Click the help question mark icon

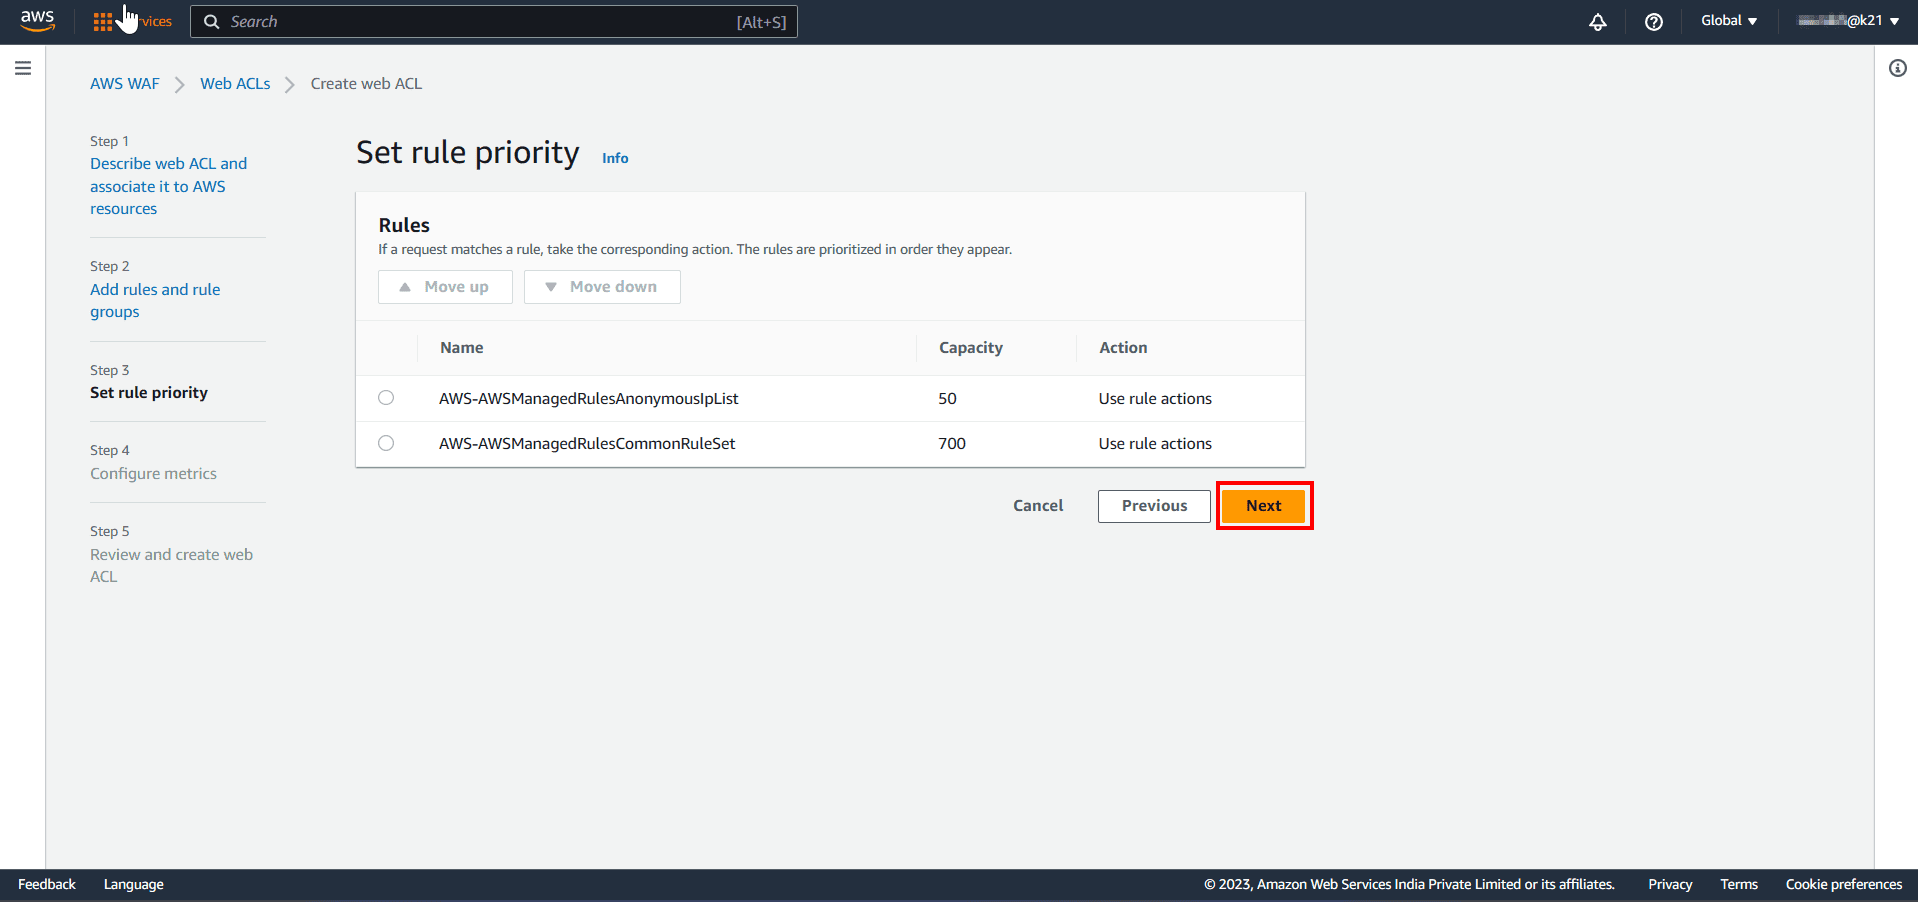point(1653,22)
